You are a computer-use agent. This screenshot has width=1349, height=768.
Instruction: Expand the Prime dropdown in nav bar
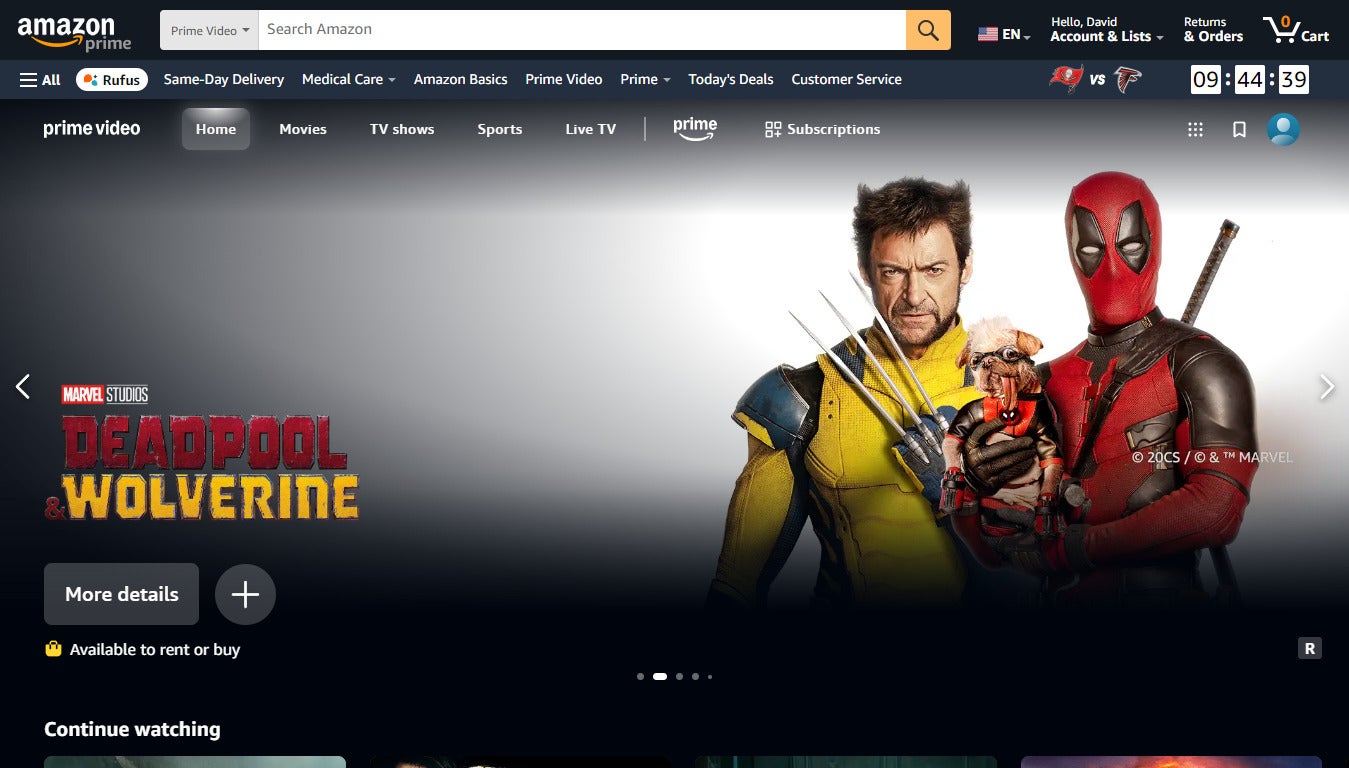point(645,79)
